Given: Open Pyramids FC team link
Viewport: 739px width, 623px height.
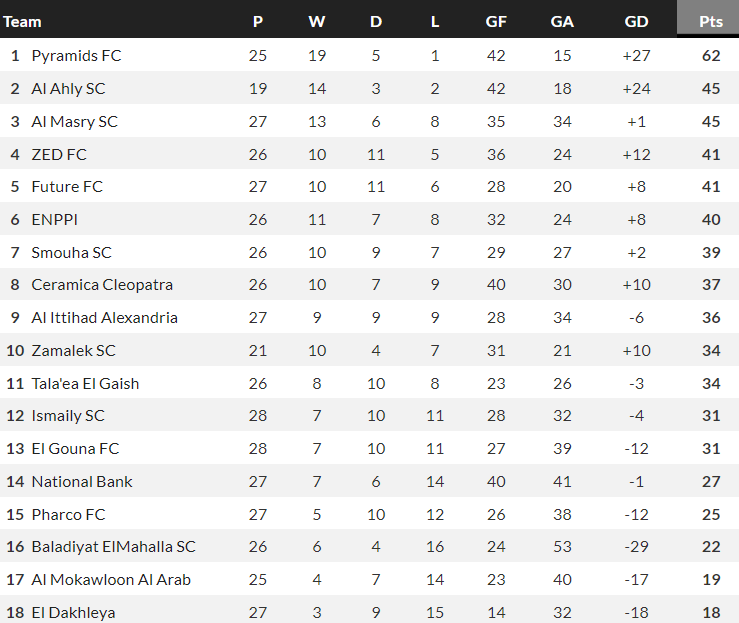Looking at the screenshot, I should 76,56.
